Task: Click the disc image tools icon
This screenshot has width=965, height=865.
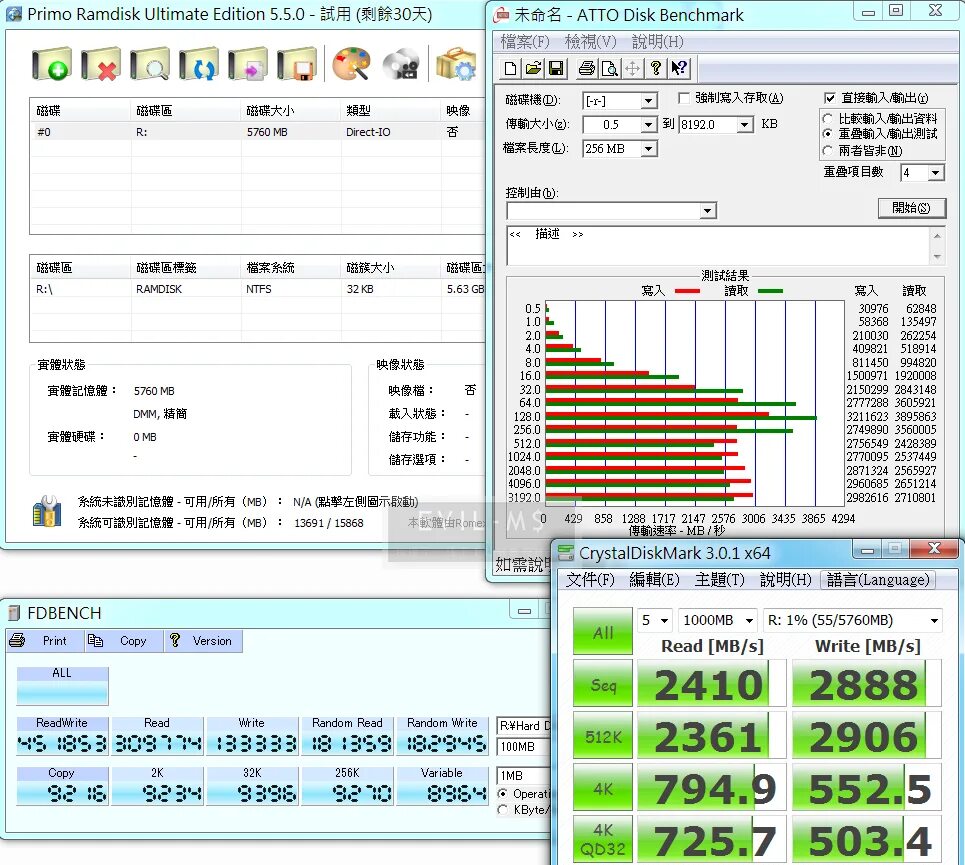Action: point(401,64)
